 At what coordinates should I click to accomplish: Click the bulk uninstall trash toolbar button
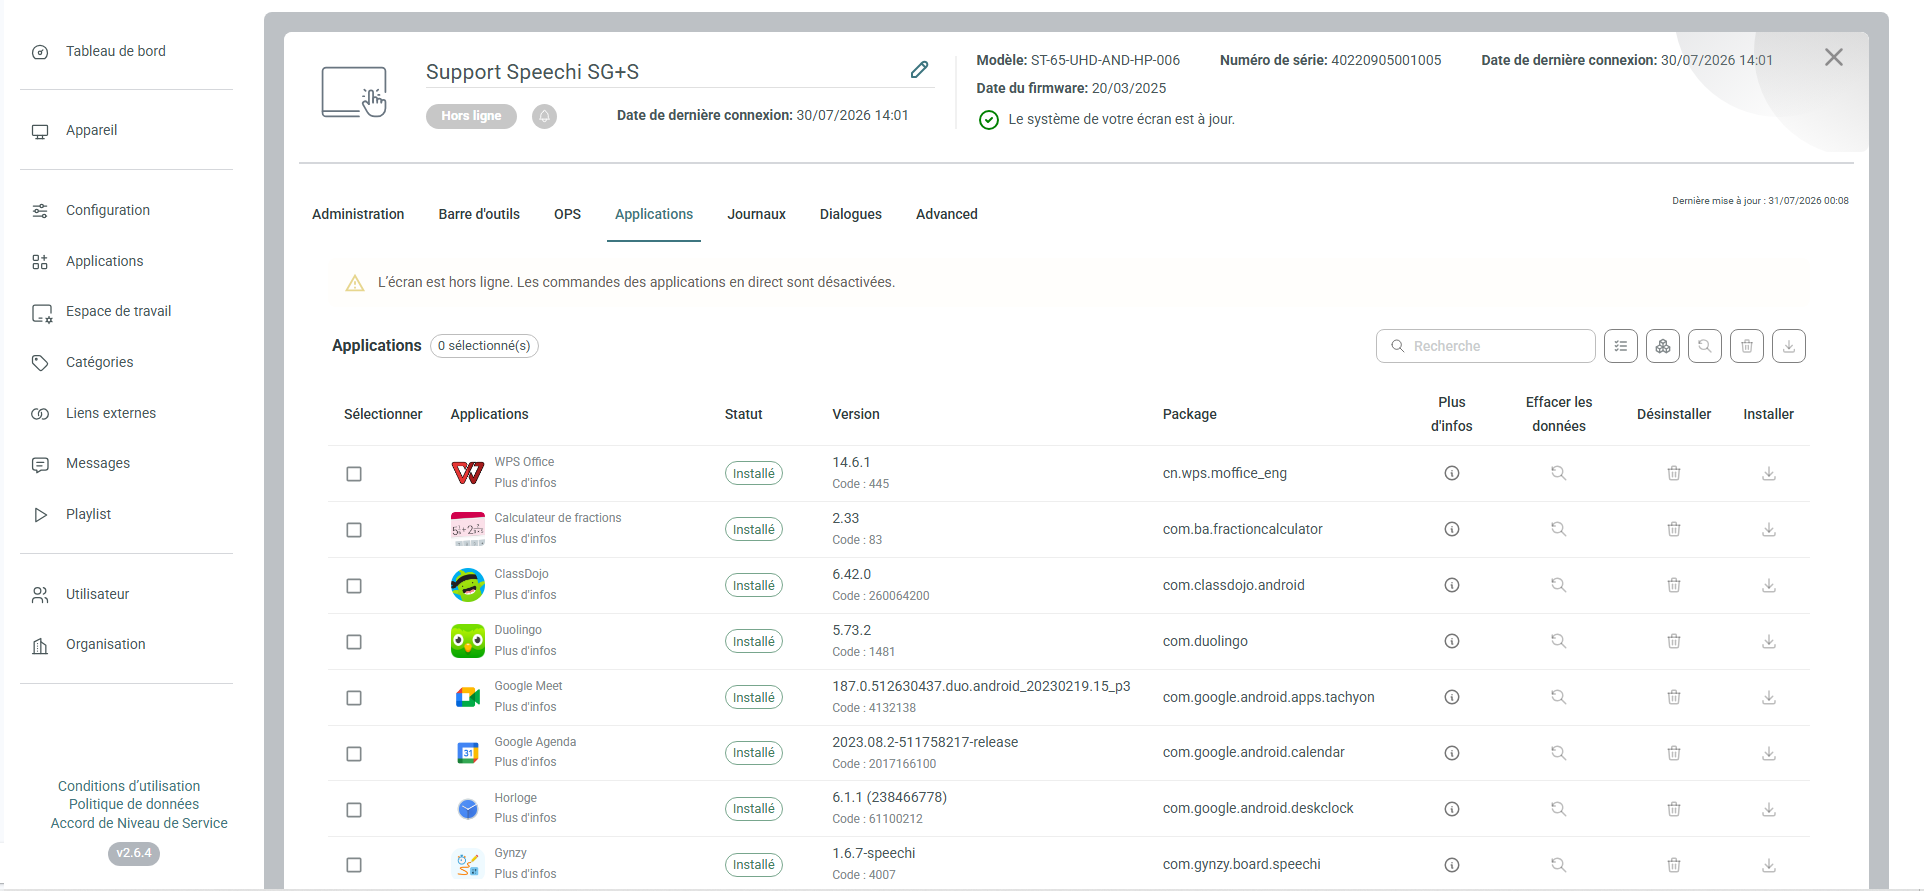point(1747,346)
